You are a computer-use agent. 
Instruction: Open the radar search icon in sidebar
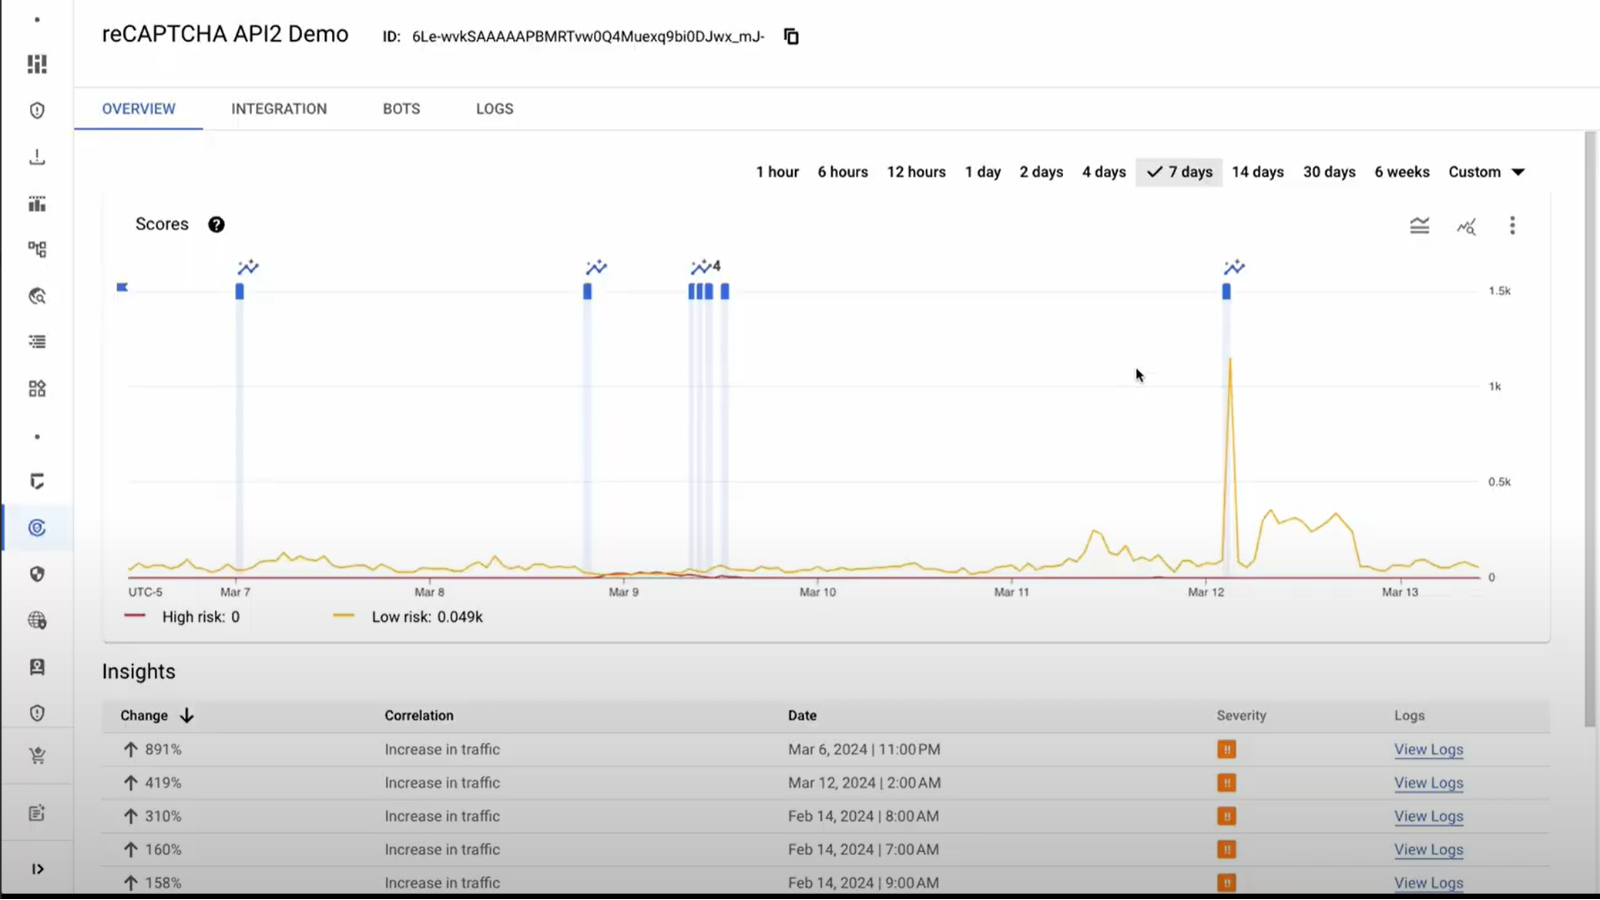point(37,296)
